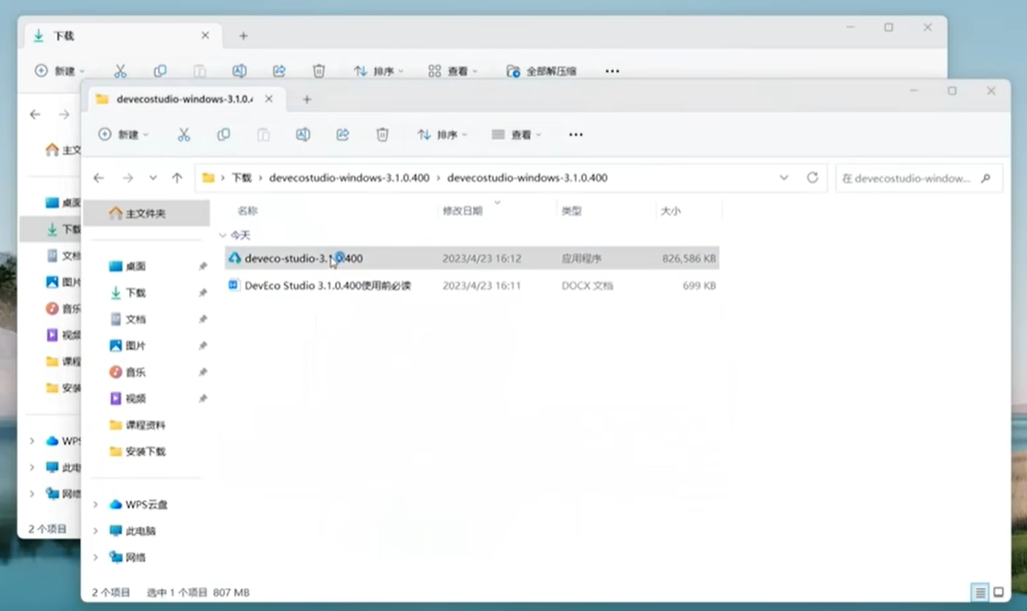
Task: Open the 新建 menu in front window
Action: pos(123,134)
